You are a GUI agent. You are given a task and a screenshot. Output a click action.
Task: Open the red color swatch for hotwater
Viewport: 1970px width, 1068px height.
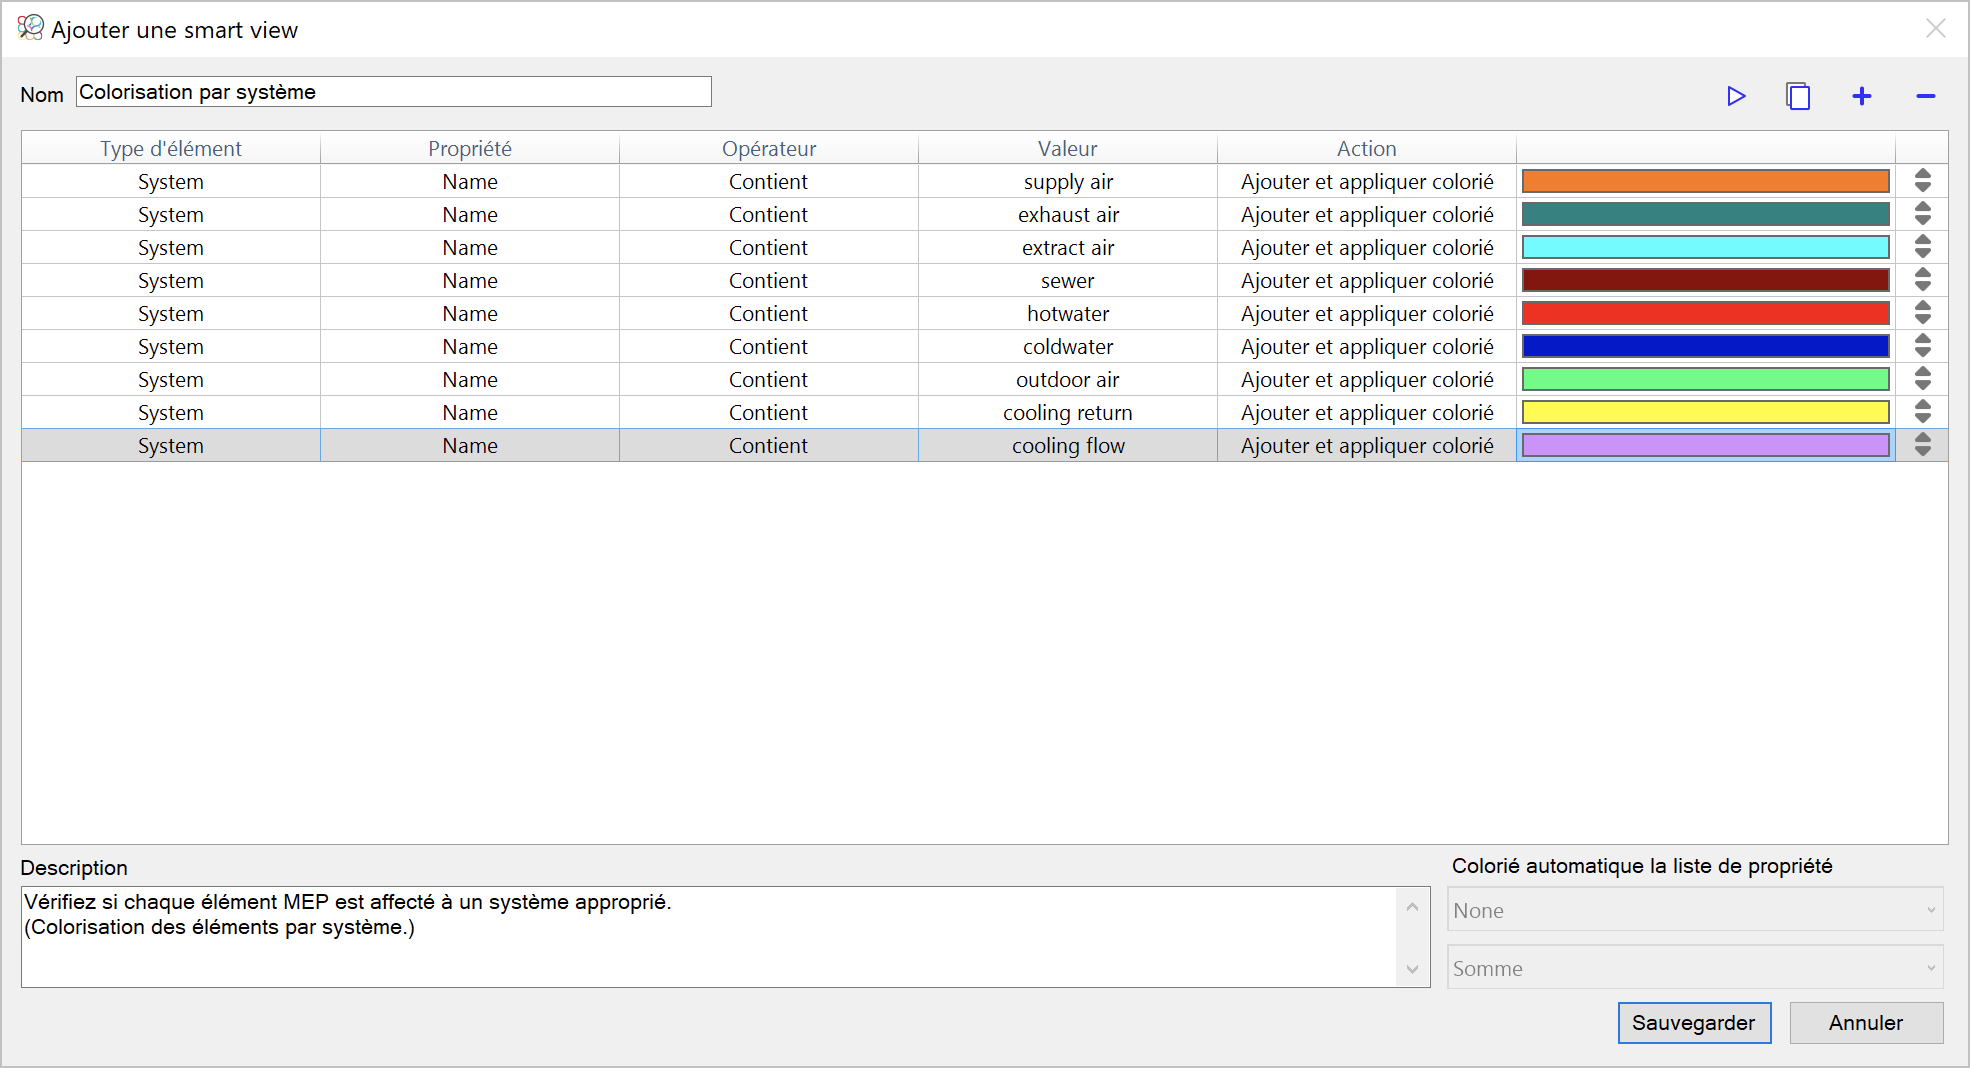coord(1705,313)
